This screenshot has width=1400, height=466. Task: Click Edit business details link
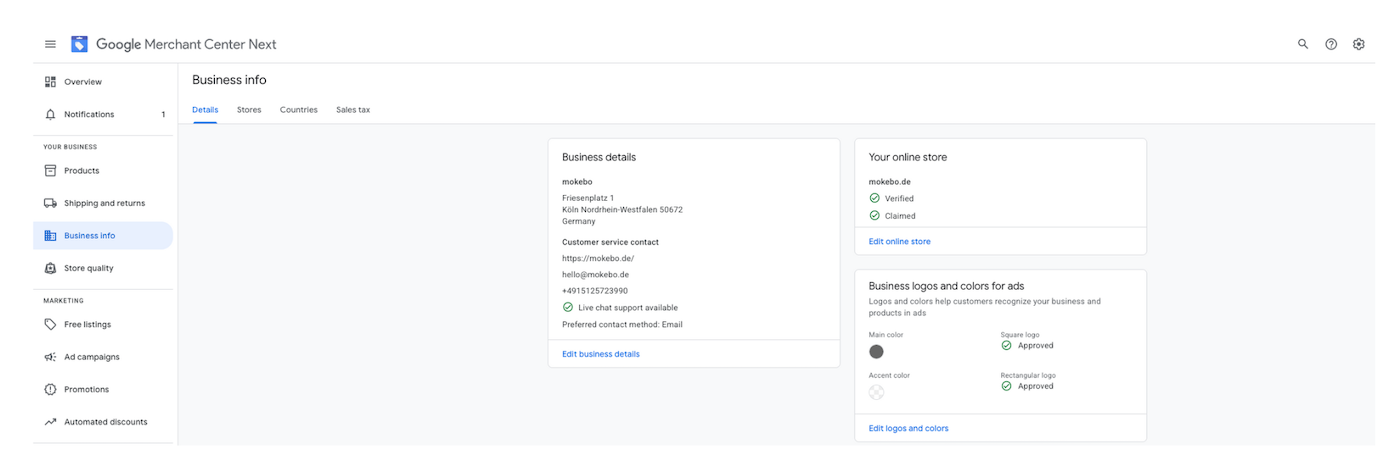[x=601, y=354]
